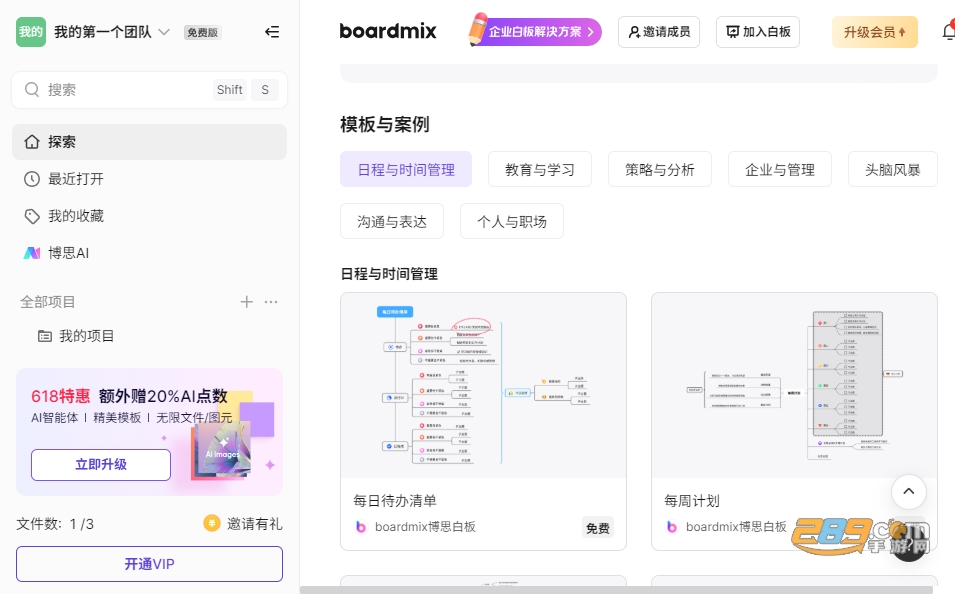Click the home icon beside 探索
The height and width of the screenshot is (594, 955).
click(x=32, y=142)
